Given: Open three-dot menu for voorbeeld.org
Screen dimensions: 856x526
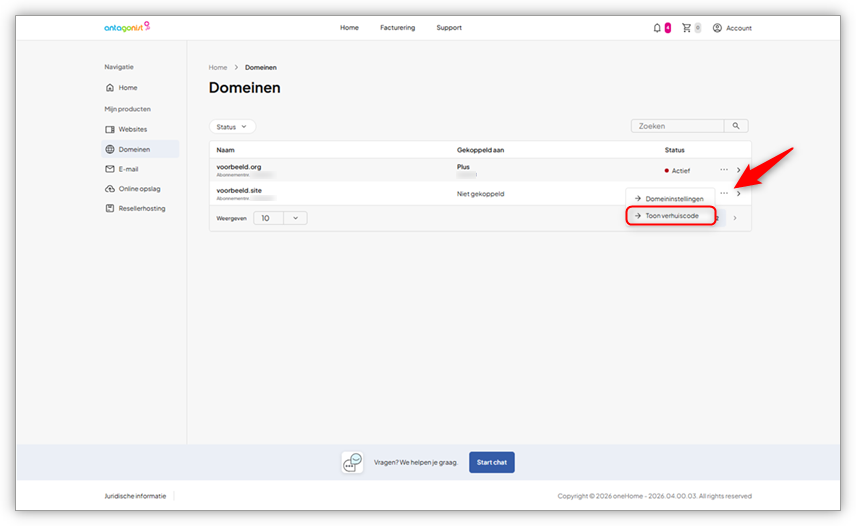Looking at the screenshot, I should (724, 170).
